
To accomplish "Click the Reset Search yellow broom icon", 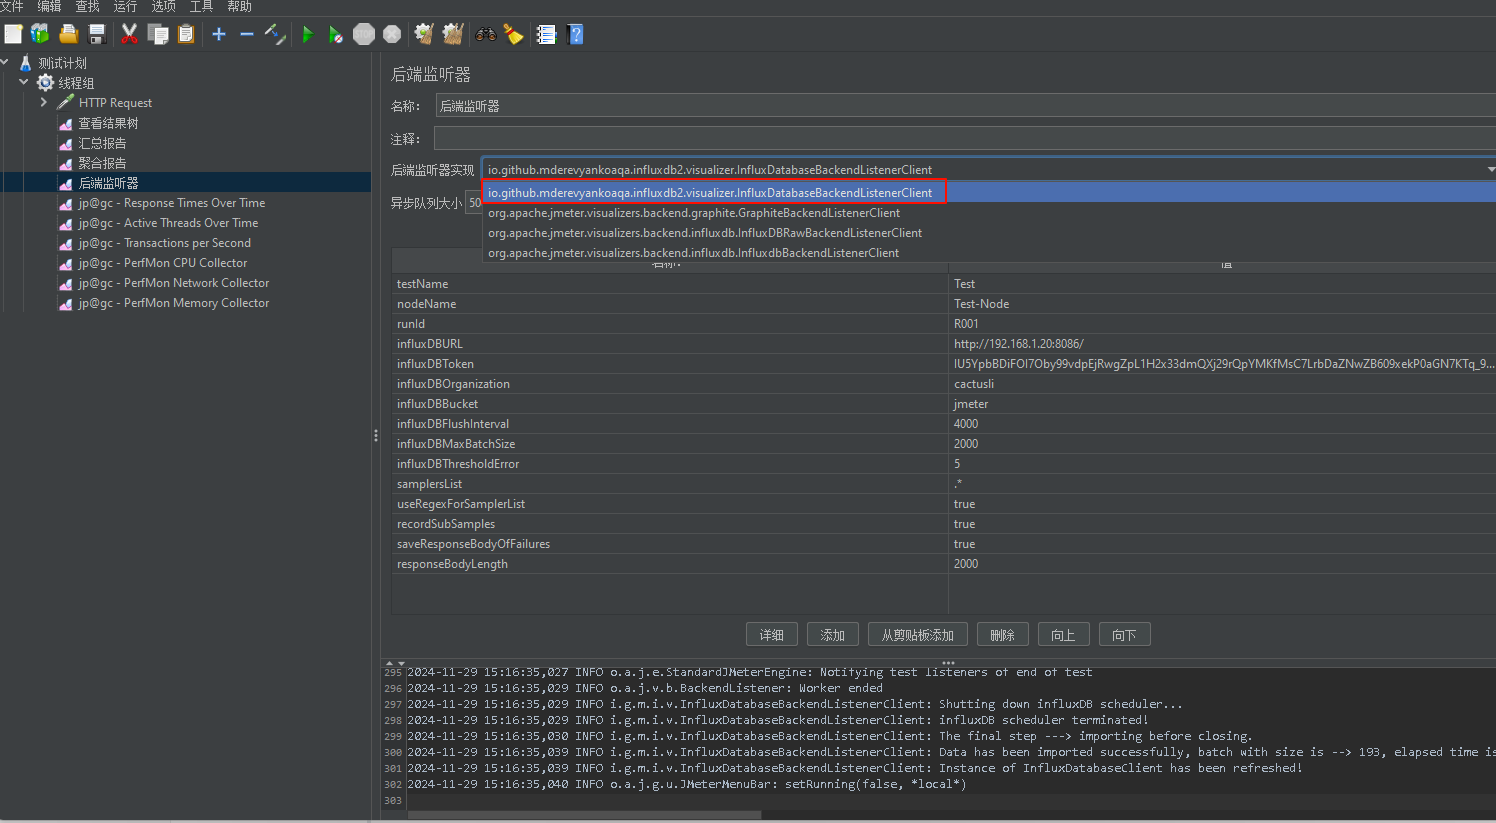I will [x=513, y=34].
